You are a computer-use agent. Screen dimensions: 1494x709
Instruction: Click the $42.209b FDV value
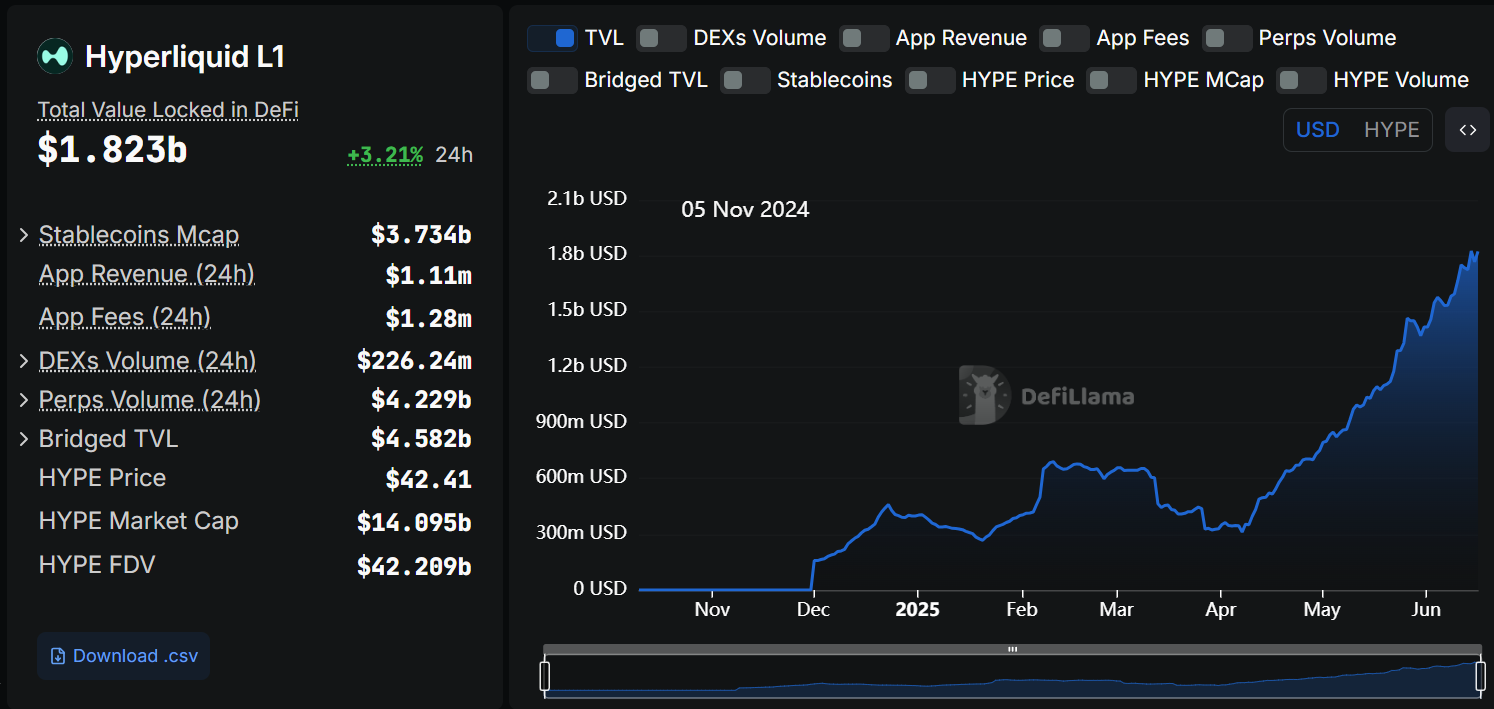tap(414, 566)
